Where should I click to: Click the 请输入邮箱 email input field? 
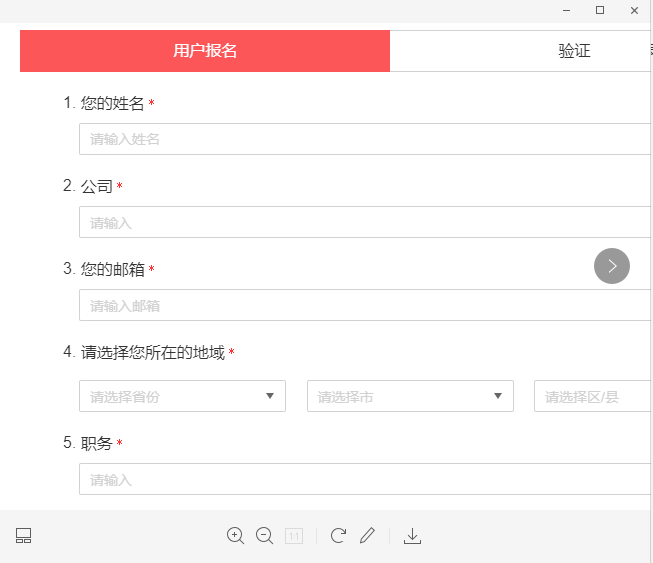tap(365, 305)
